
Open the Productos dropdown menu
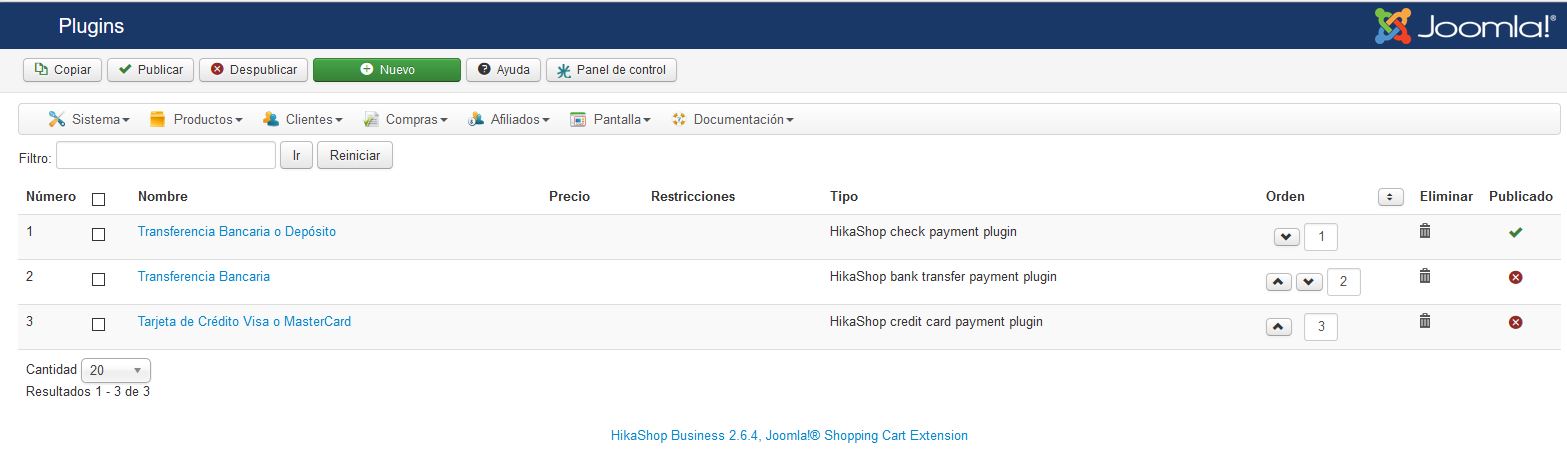point(196,119)
